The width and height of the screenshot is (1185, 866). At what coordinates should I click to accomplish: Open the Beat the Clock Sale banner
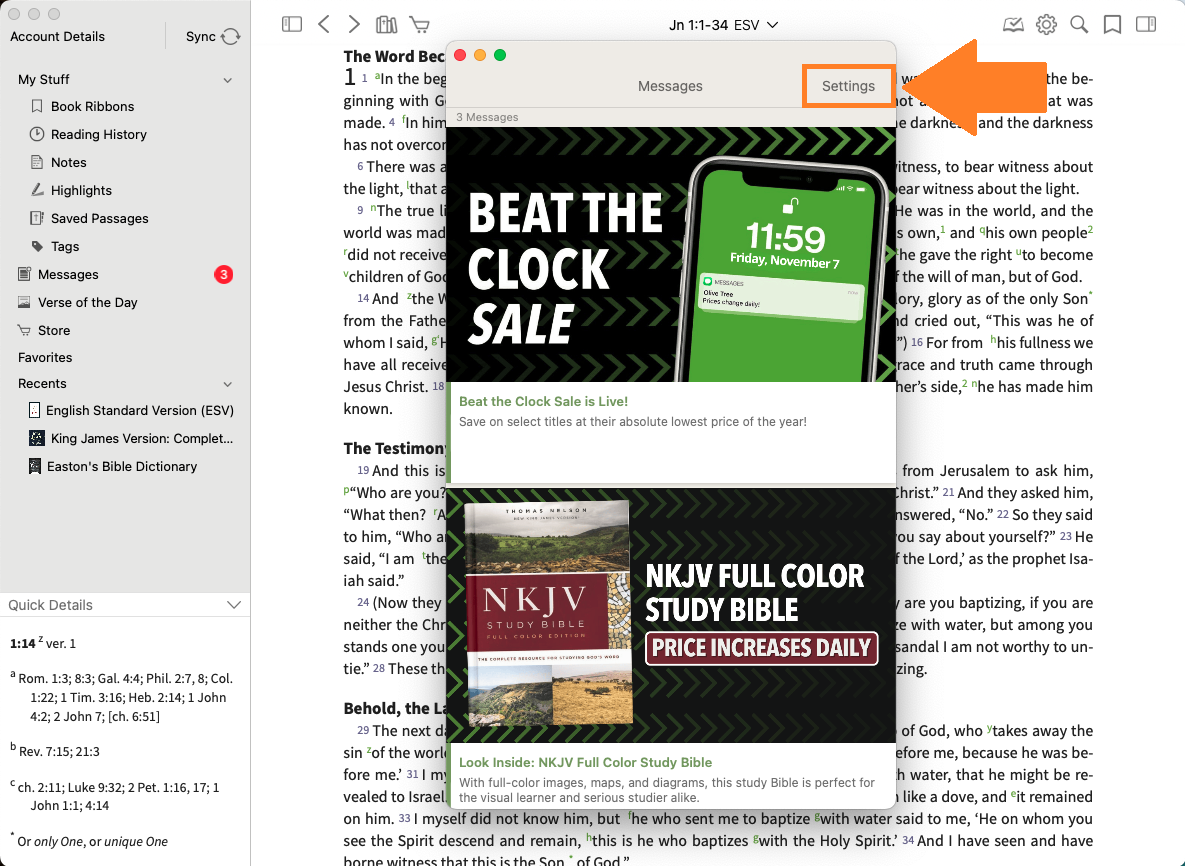(670, 255)
